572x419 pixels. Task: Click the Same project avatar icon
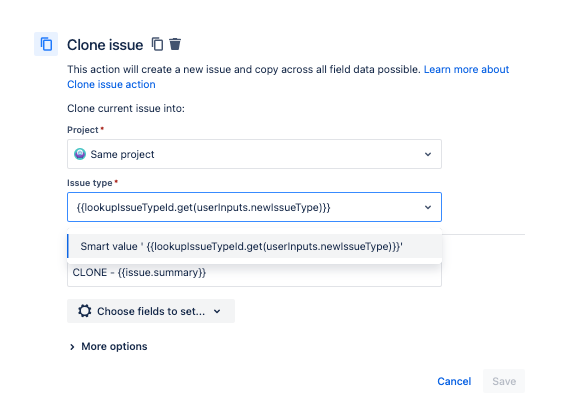click(80, 154)
